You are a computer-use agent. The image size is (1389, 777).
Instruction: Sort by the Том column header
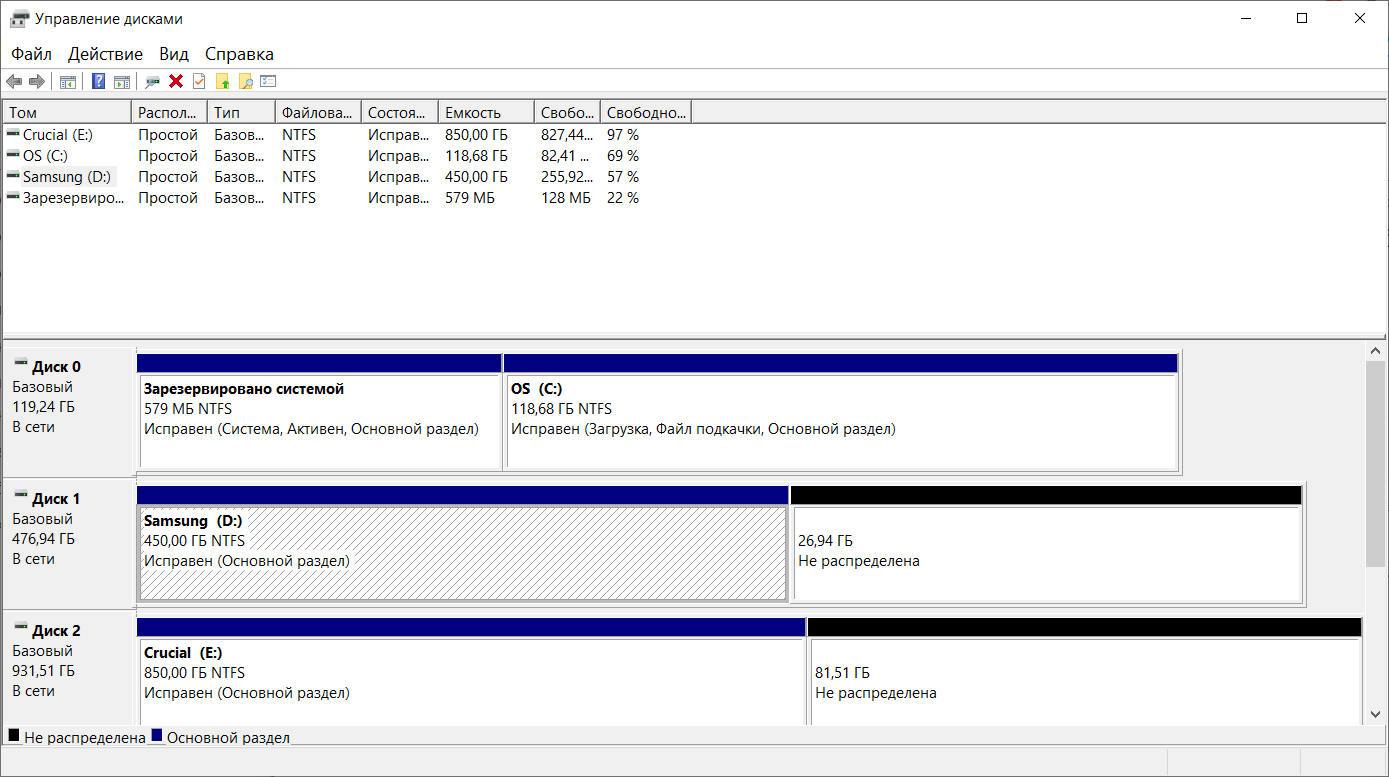pos(67,112)
